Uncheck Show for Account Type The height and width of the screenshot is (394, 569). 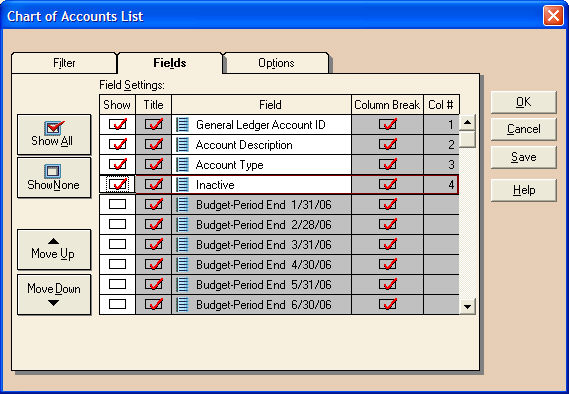[118, 164]
